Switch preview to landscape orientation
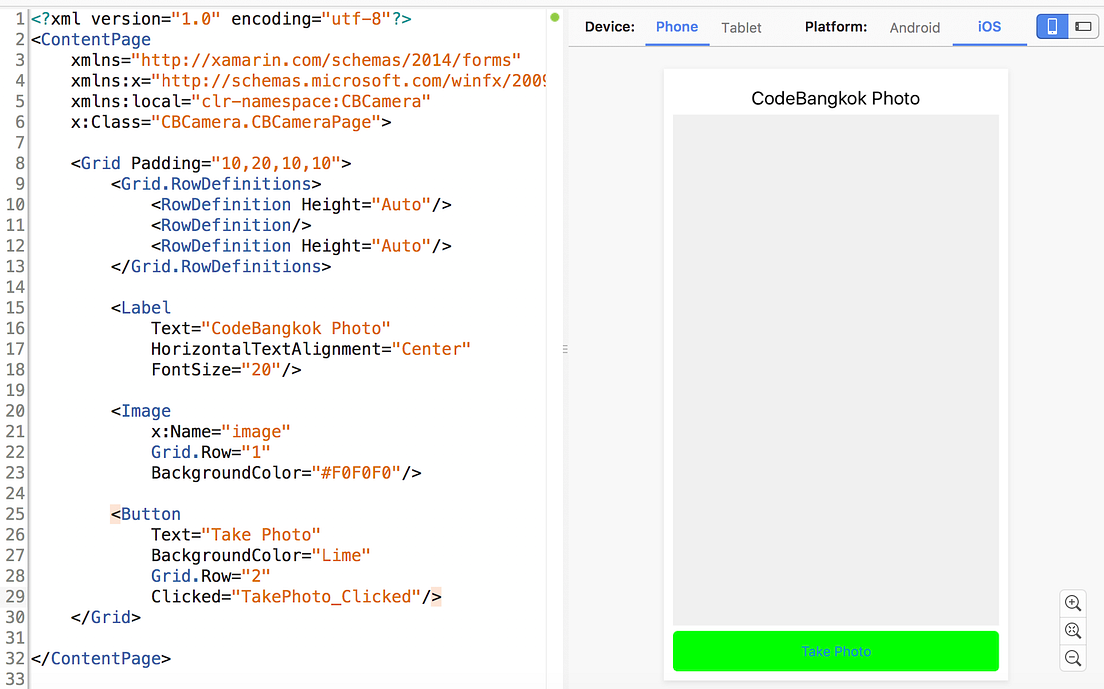 click(x=1081, y=26)
